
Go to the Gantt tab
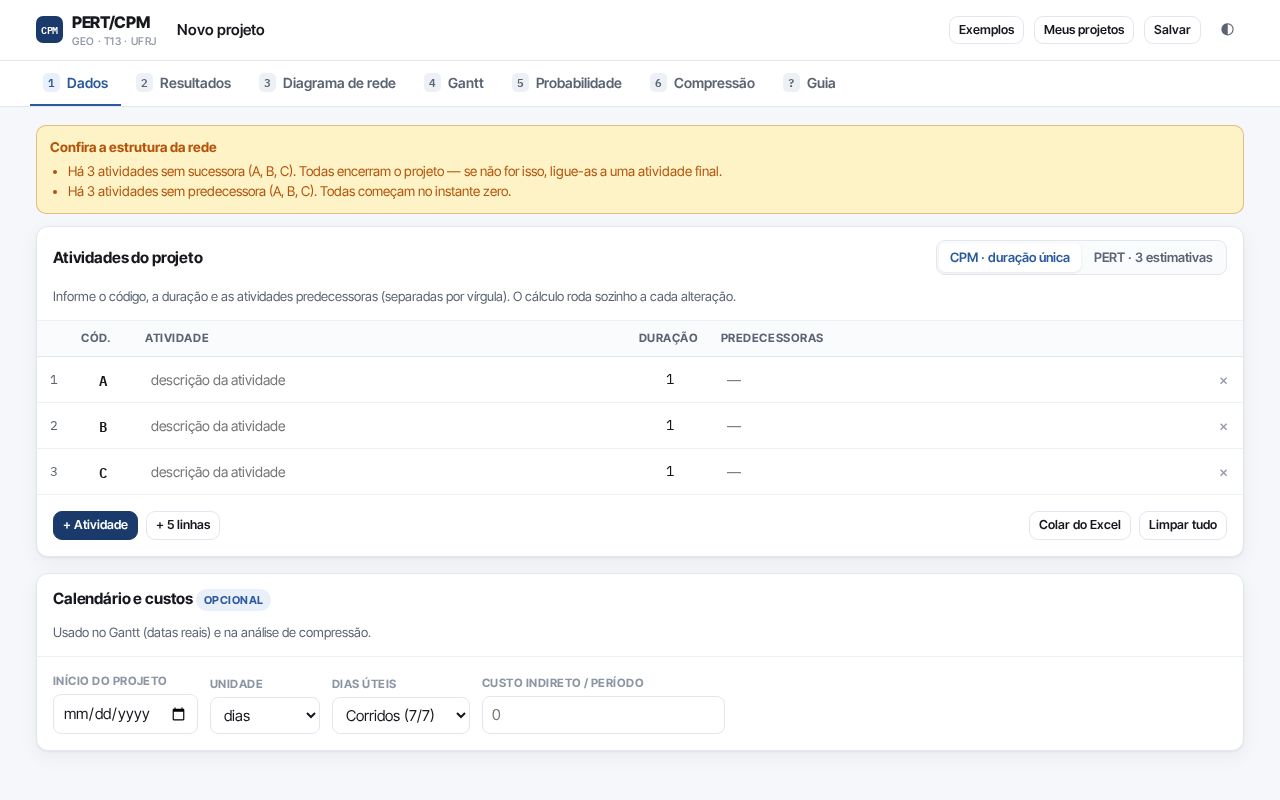pyautogui.click(x=454, y=83)
